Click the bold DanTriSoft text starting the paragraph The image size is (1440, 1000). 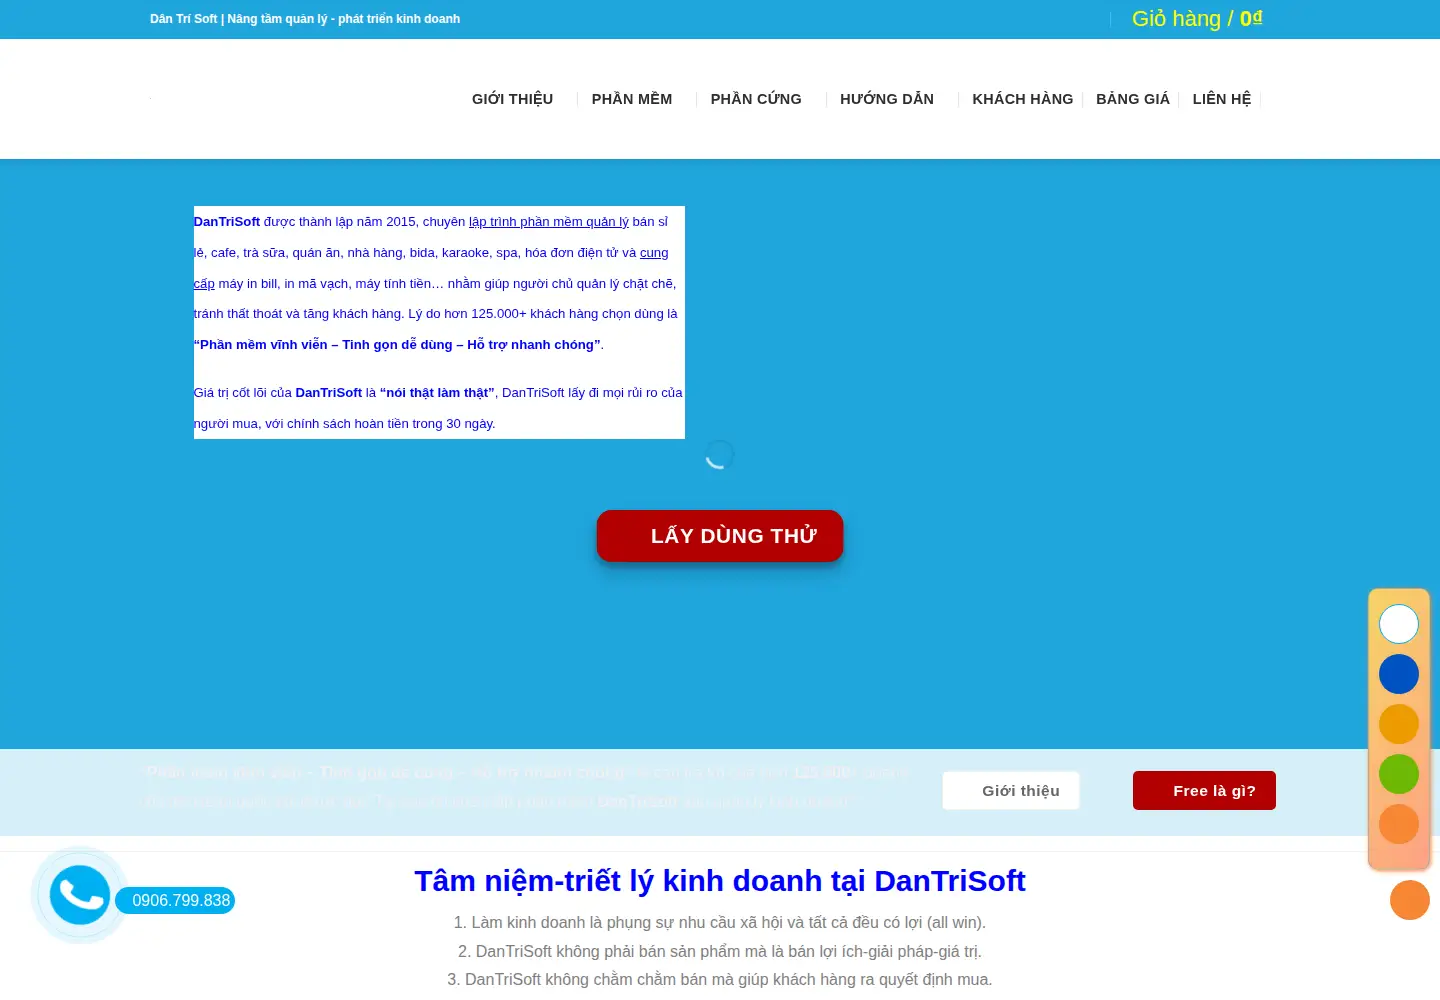pyautogui.click(x=227, y=222)
